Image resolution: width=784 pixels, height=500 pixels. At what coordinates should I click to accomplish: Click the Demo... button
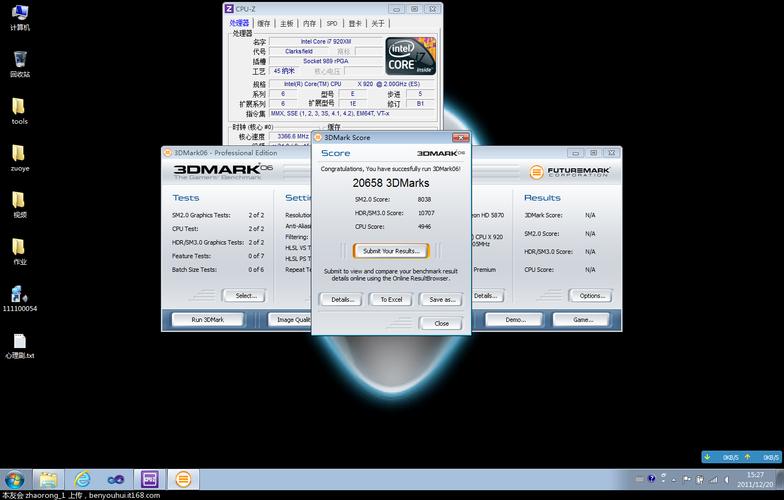coord(515,320)
